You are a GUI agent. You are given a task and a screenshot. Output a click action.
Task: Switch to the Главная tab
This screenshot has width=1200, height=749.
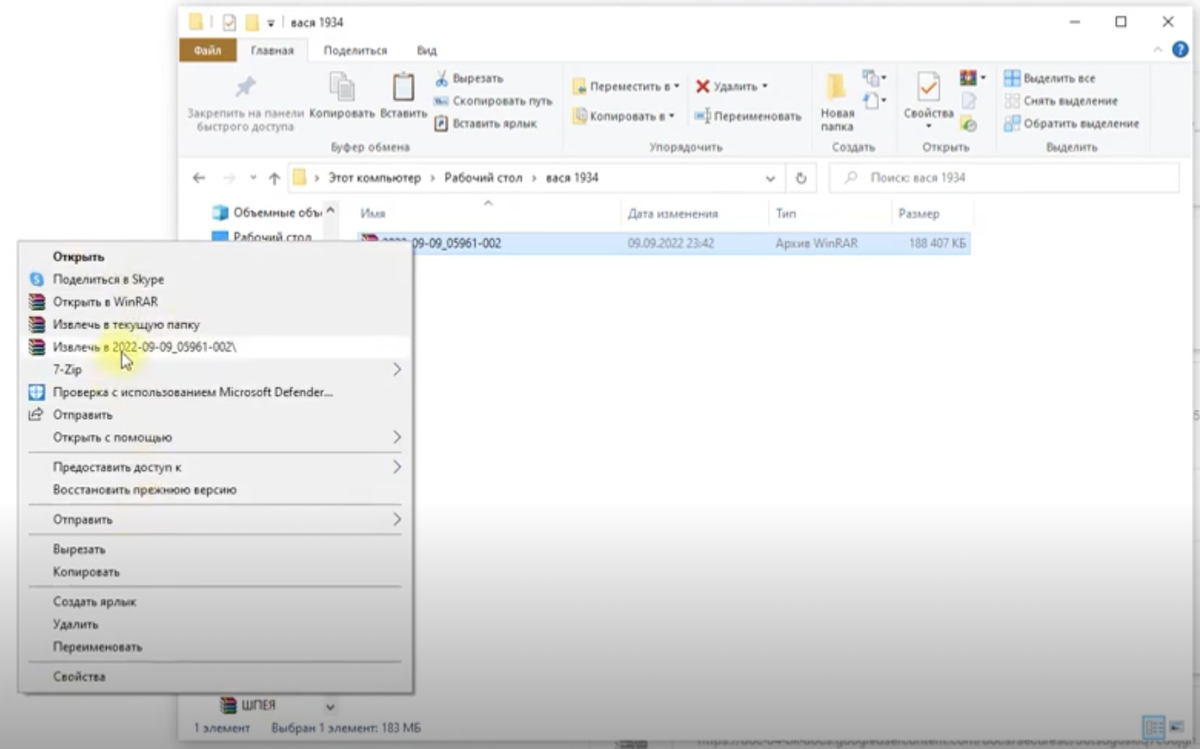coord(272,50)
